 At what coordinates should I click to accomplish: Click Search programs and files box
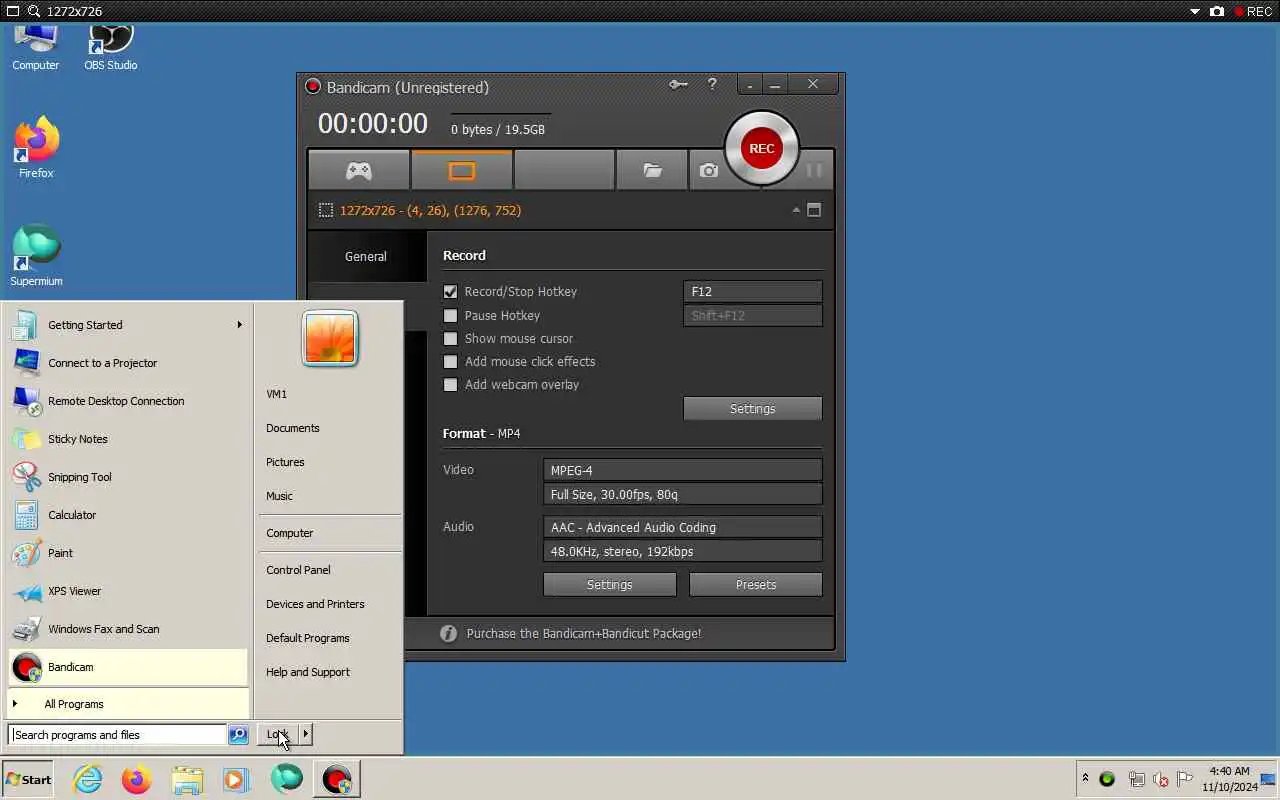117,735
